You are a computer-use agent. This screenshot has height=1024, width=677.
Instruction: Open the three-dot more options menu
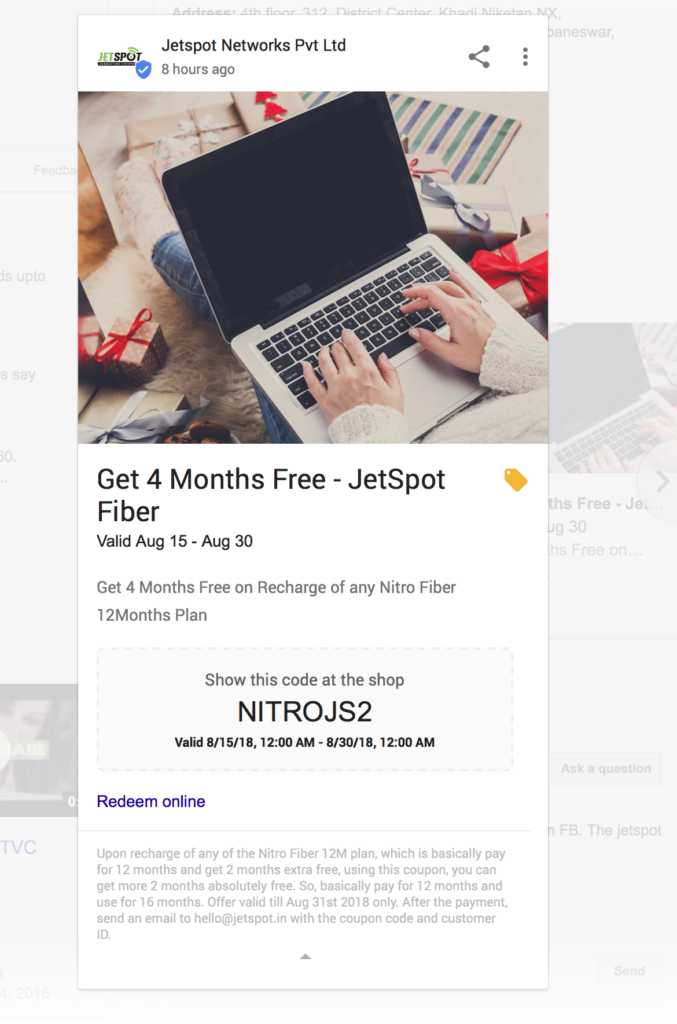pos(525,57)
